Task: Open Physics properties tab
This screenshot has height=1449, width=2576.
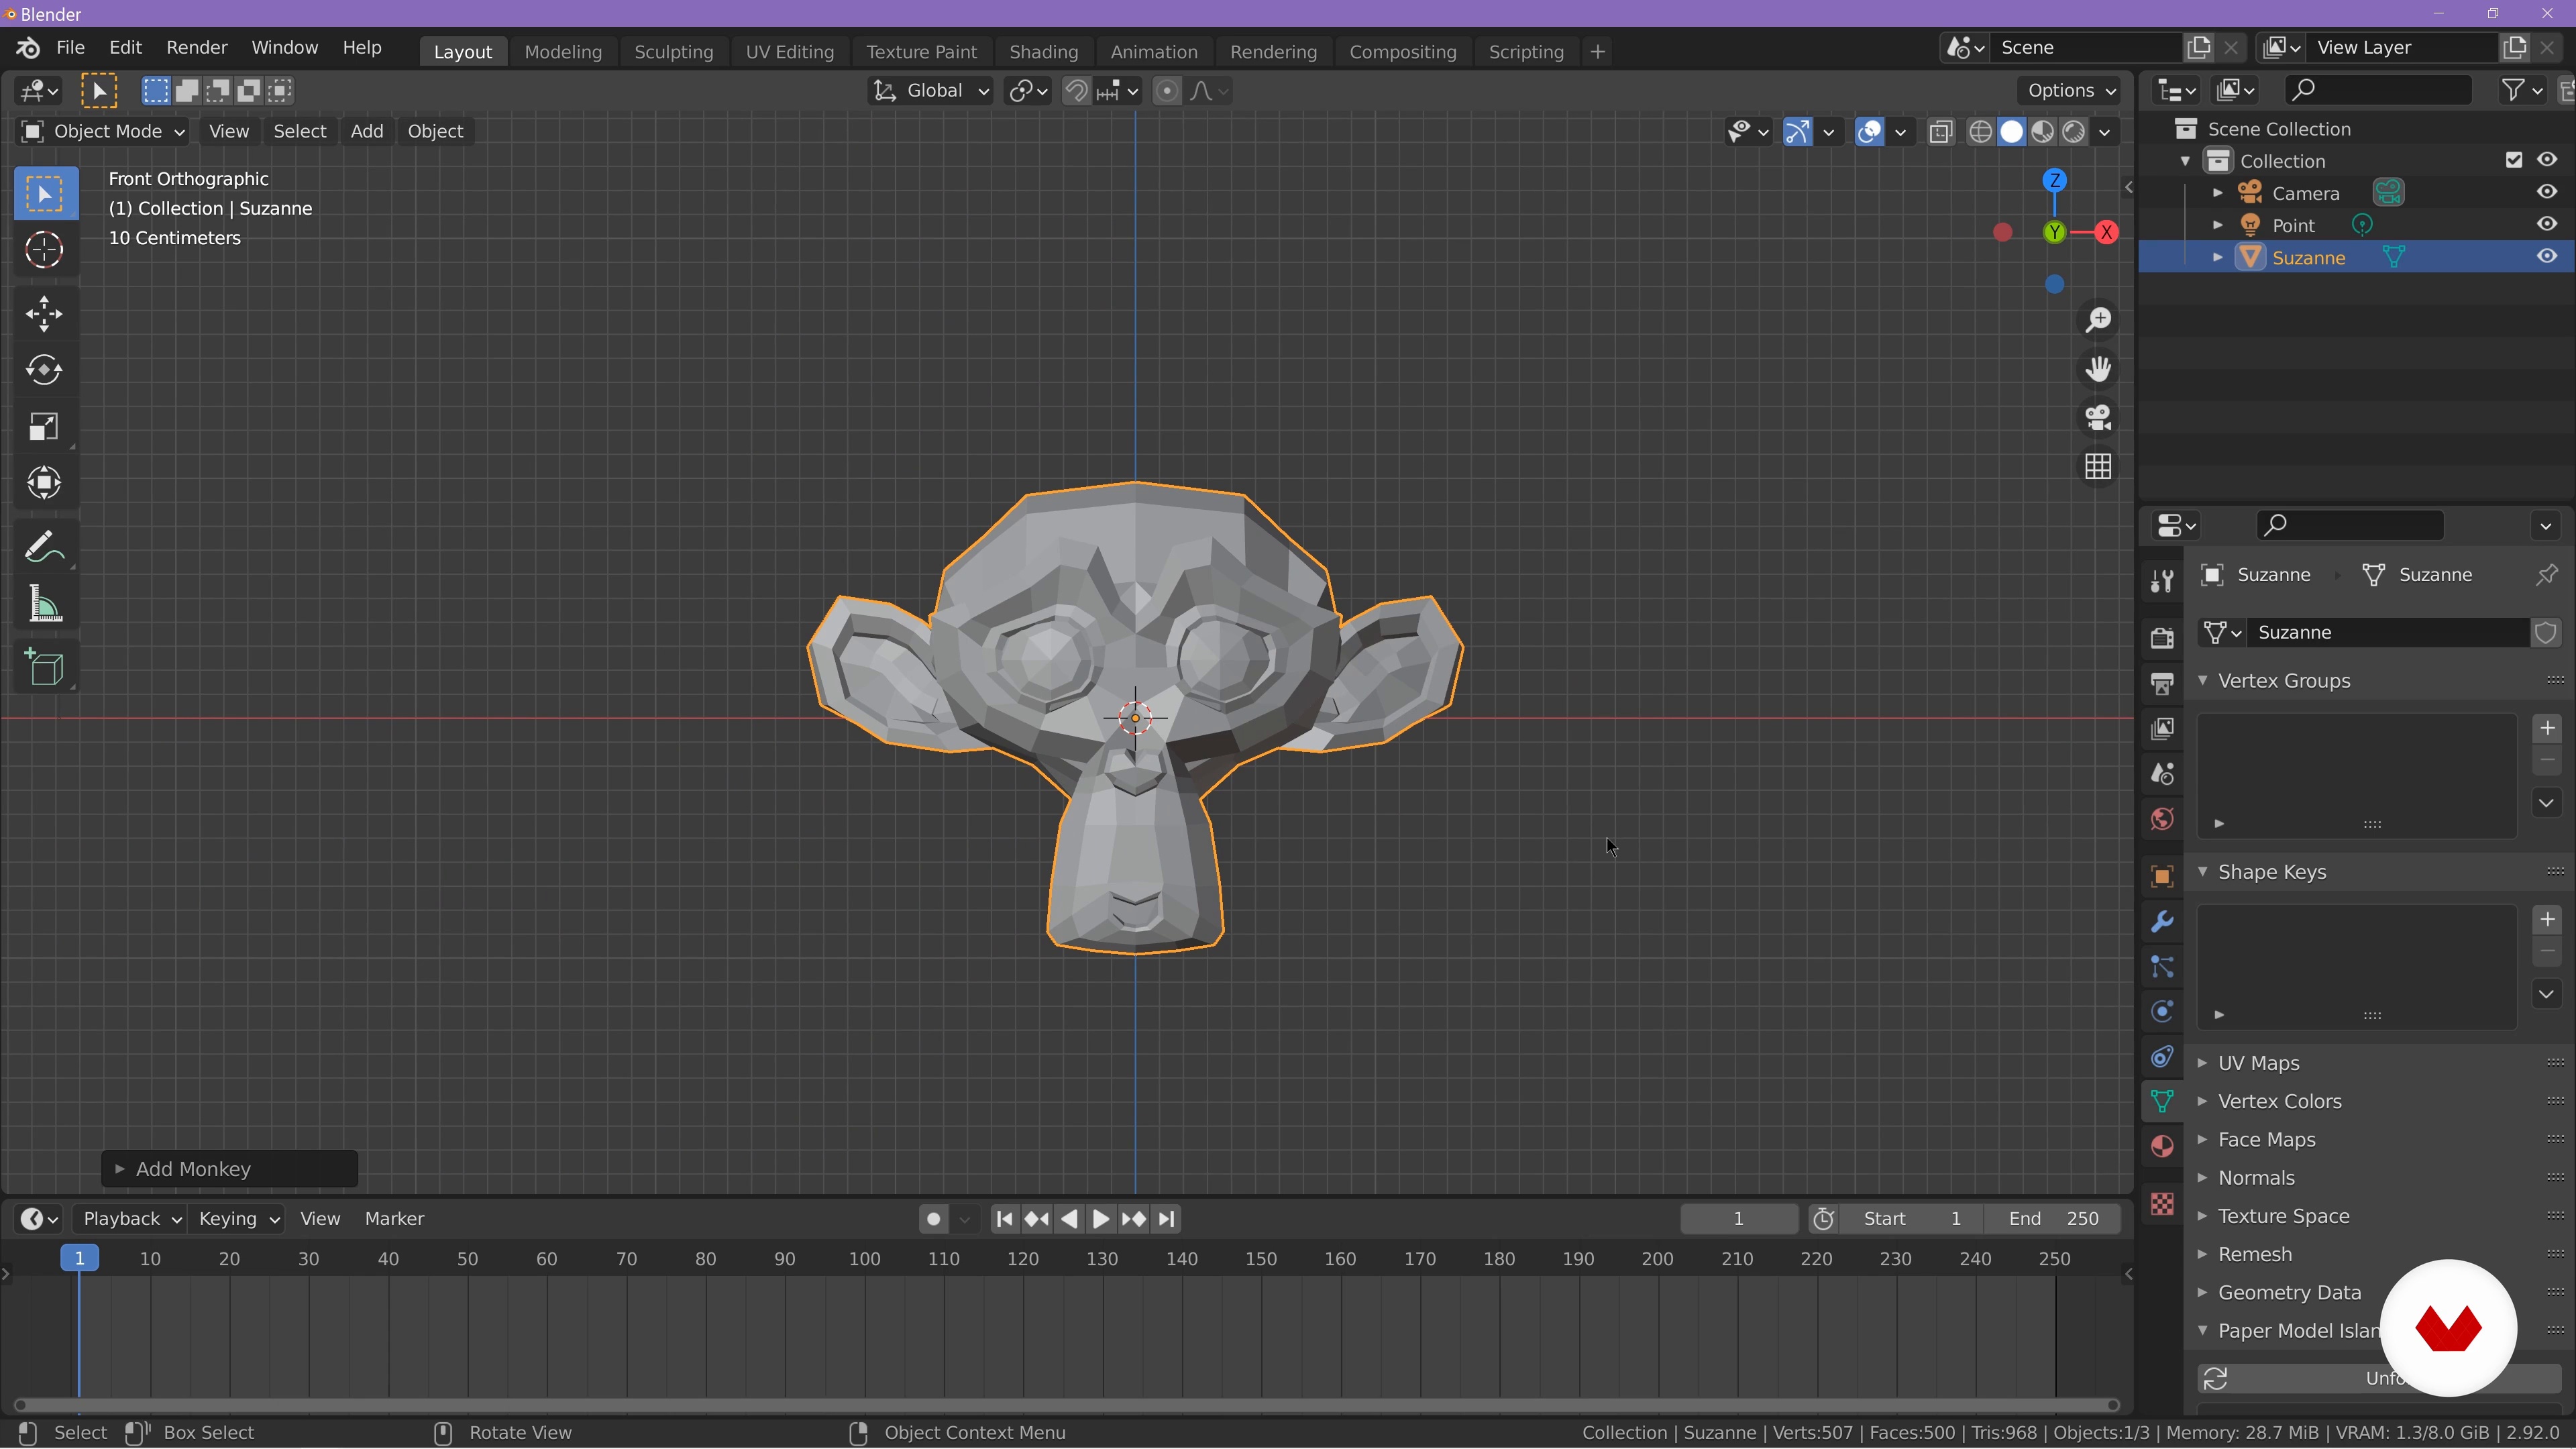Action: [x=2162, y=1012]
